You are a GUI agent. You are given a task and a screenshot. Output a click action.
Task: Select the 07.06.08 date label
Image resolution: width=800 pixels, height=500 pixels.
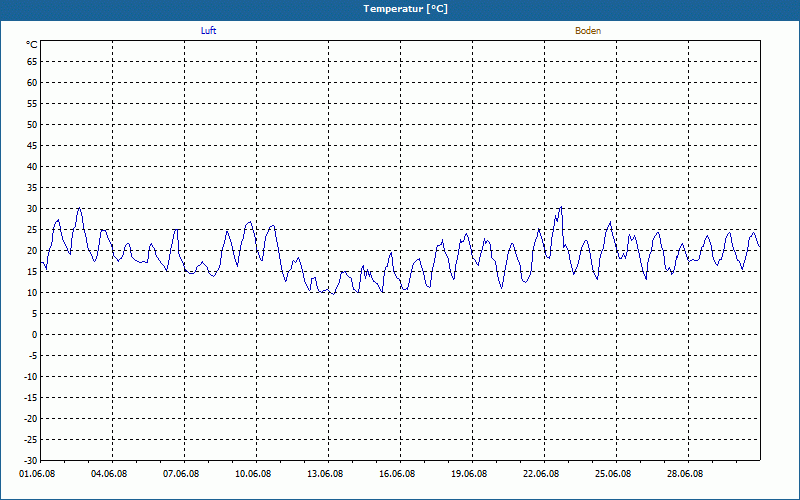pos(181,473)
